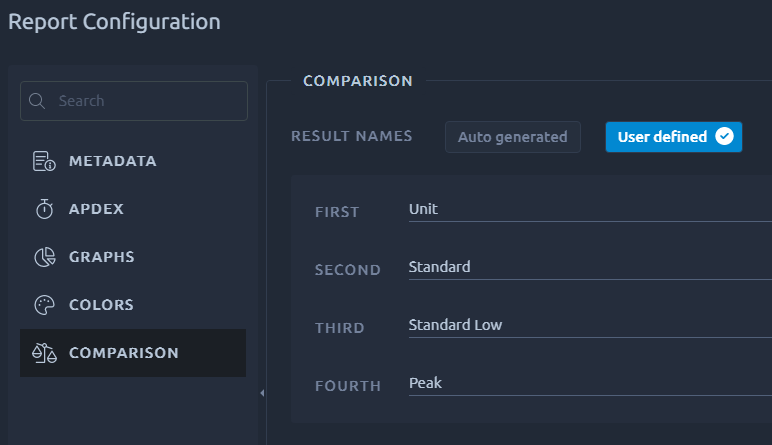Click the Metadata document icon
This screenshot has width=772, height=445.
click(44, 161)
